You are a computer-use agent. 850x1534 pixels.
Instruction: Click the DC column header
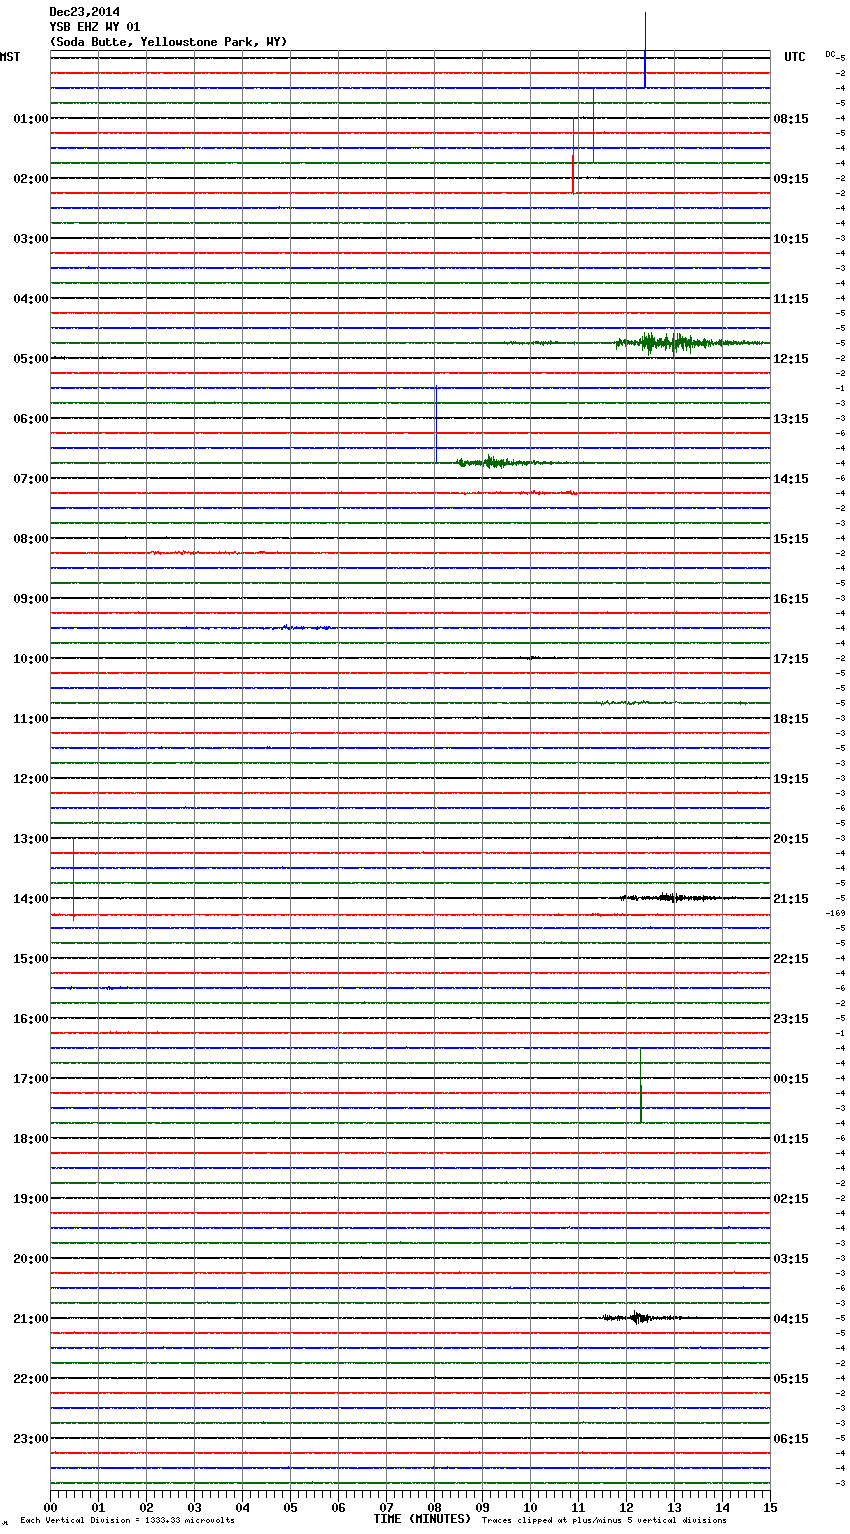pyautogui.click(x=830, y=54)
